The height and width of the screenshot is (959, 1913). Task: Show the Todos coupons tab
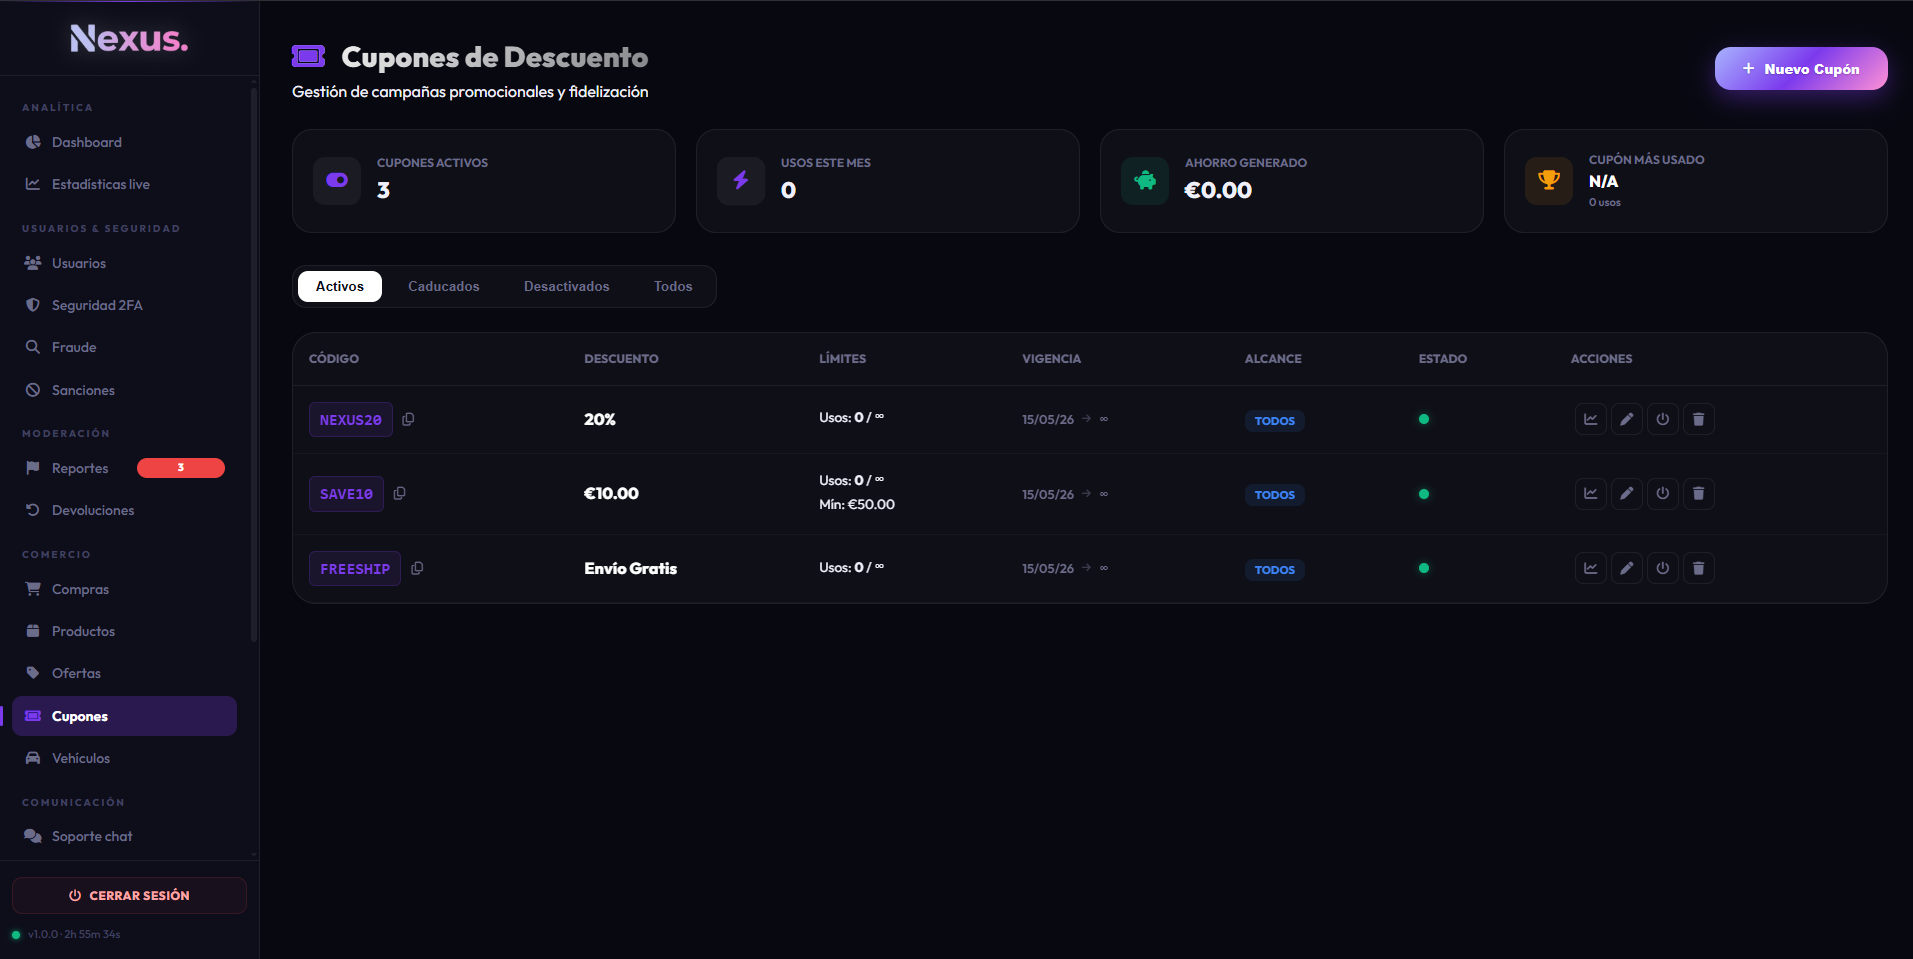coord(673,286)
